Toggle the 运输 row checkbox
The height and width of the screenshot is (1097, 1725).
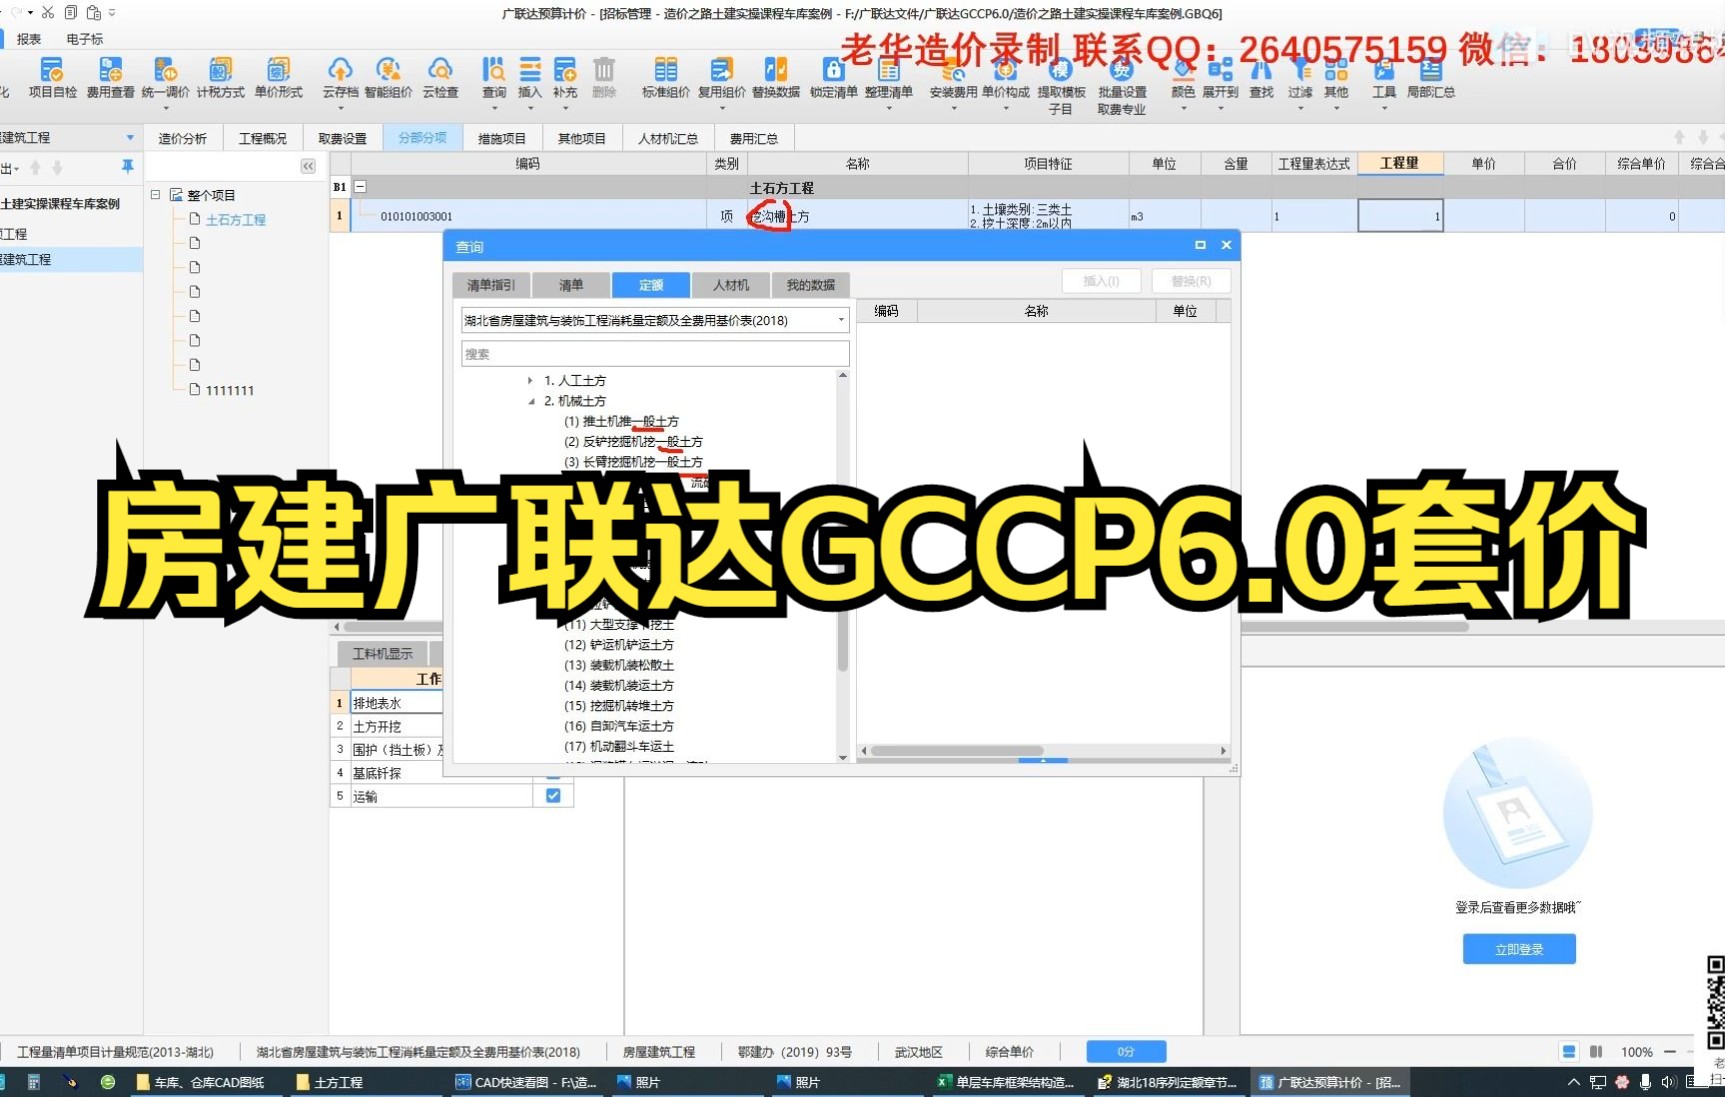[553, 796]
